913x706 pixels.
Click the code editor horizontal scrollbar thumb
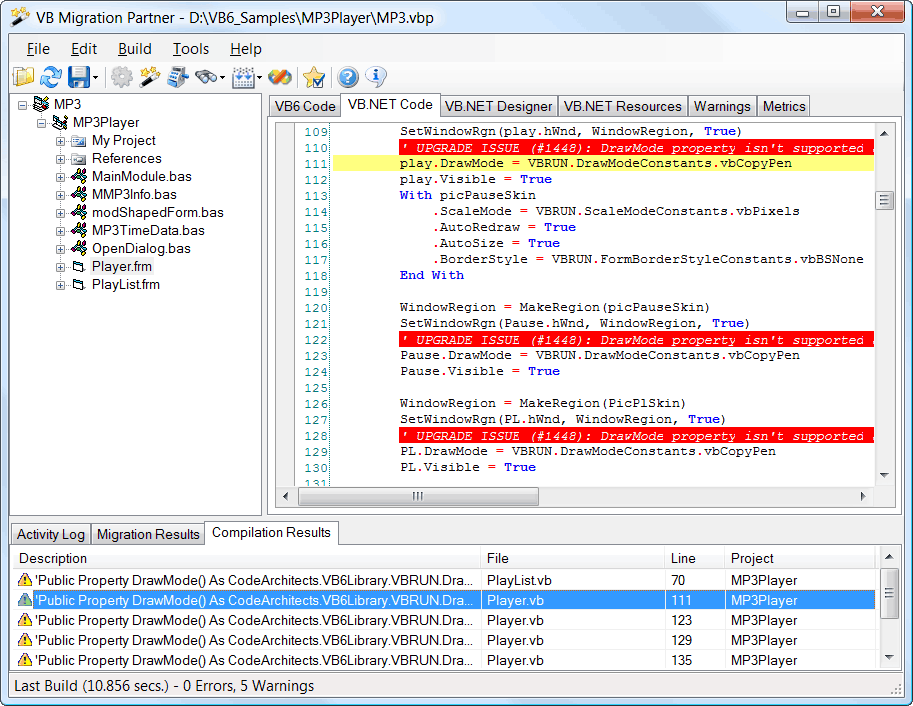[418, 496]
